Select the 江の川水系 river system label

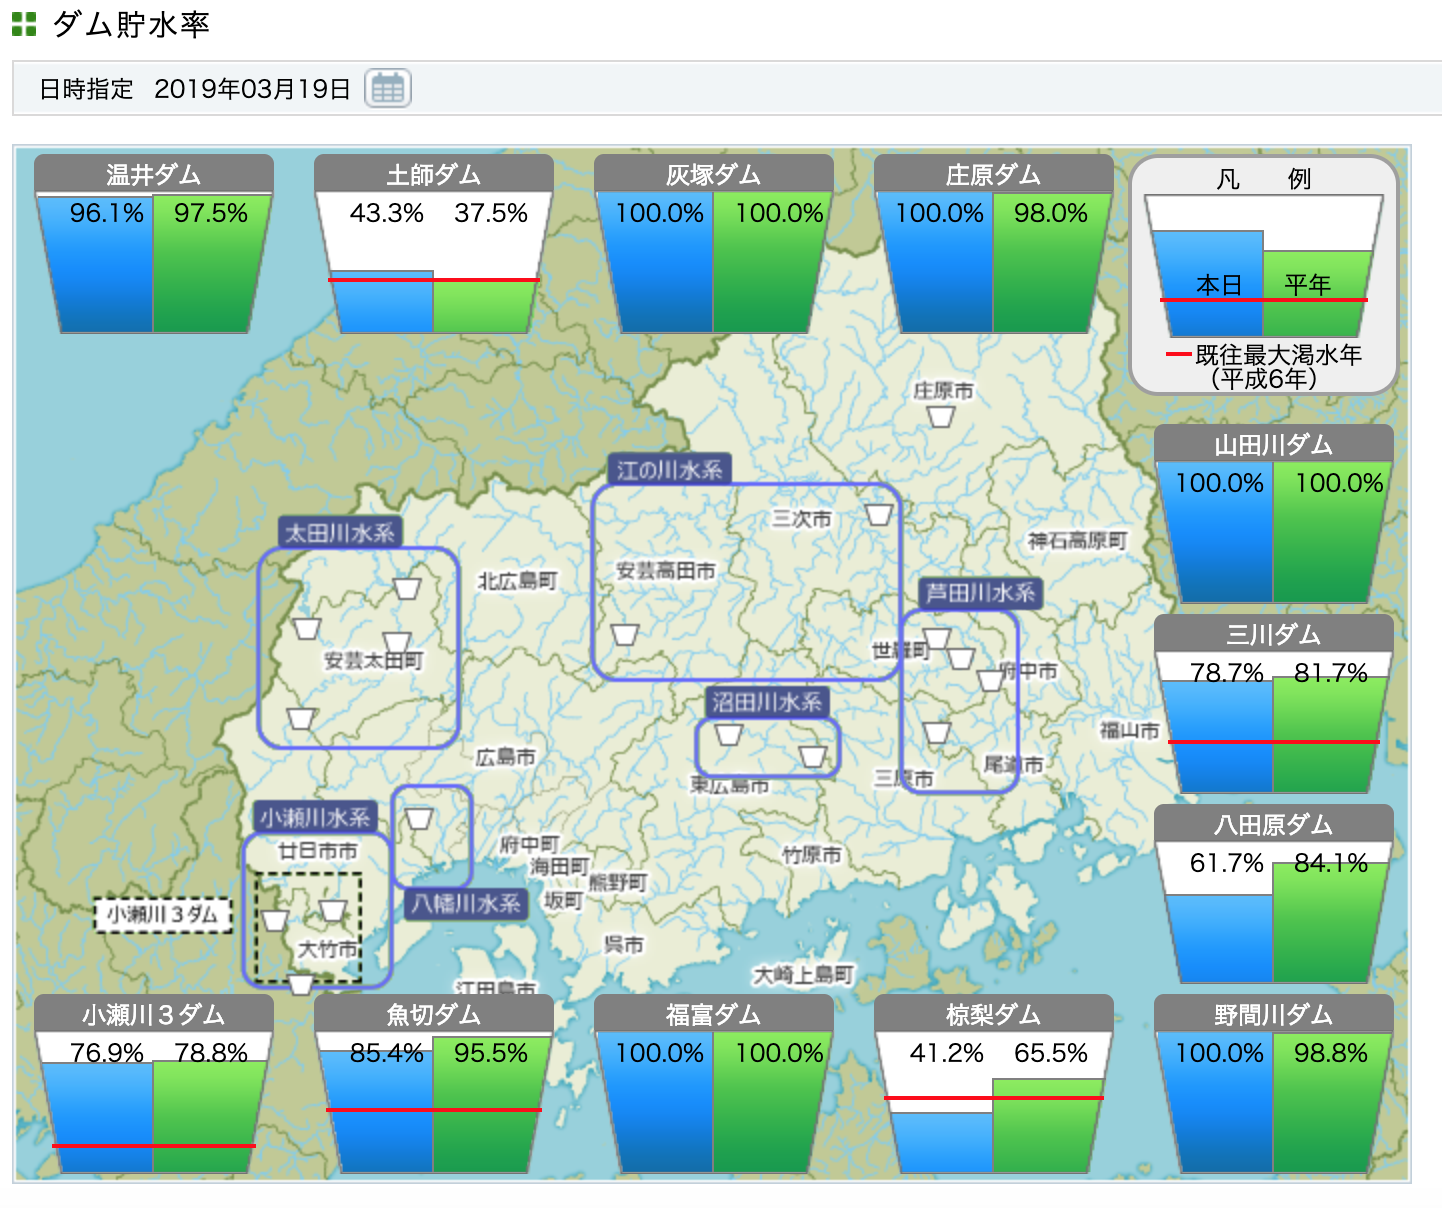tap(669, 470)
